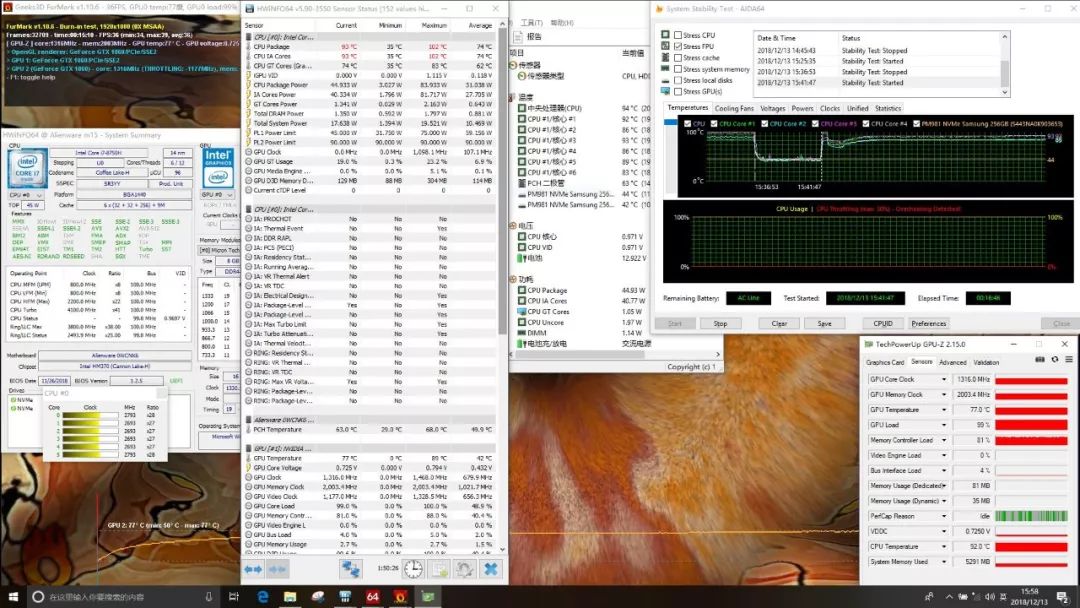Click the HWiNFO clock logging timer icon
The width and height of the screenshot is (1080, 608).
coord(413,569)
